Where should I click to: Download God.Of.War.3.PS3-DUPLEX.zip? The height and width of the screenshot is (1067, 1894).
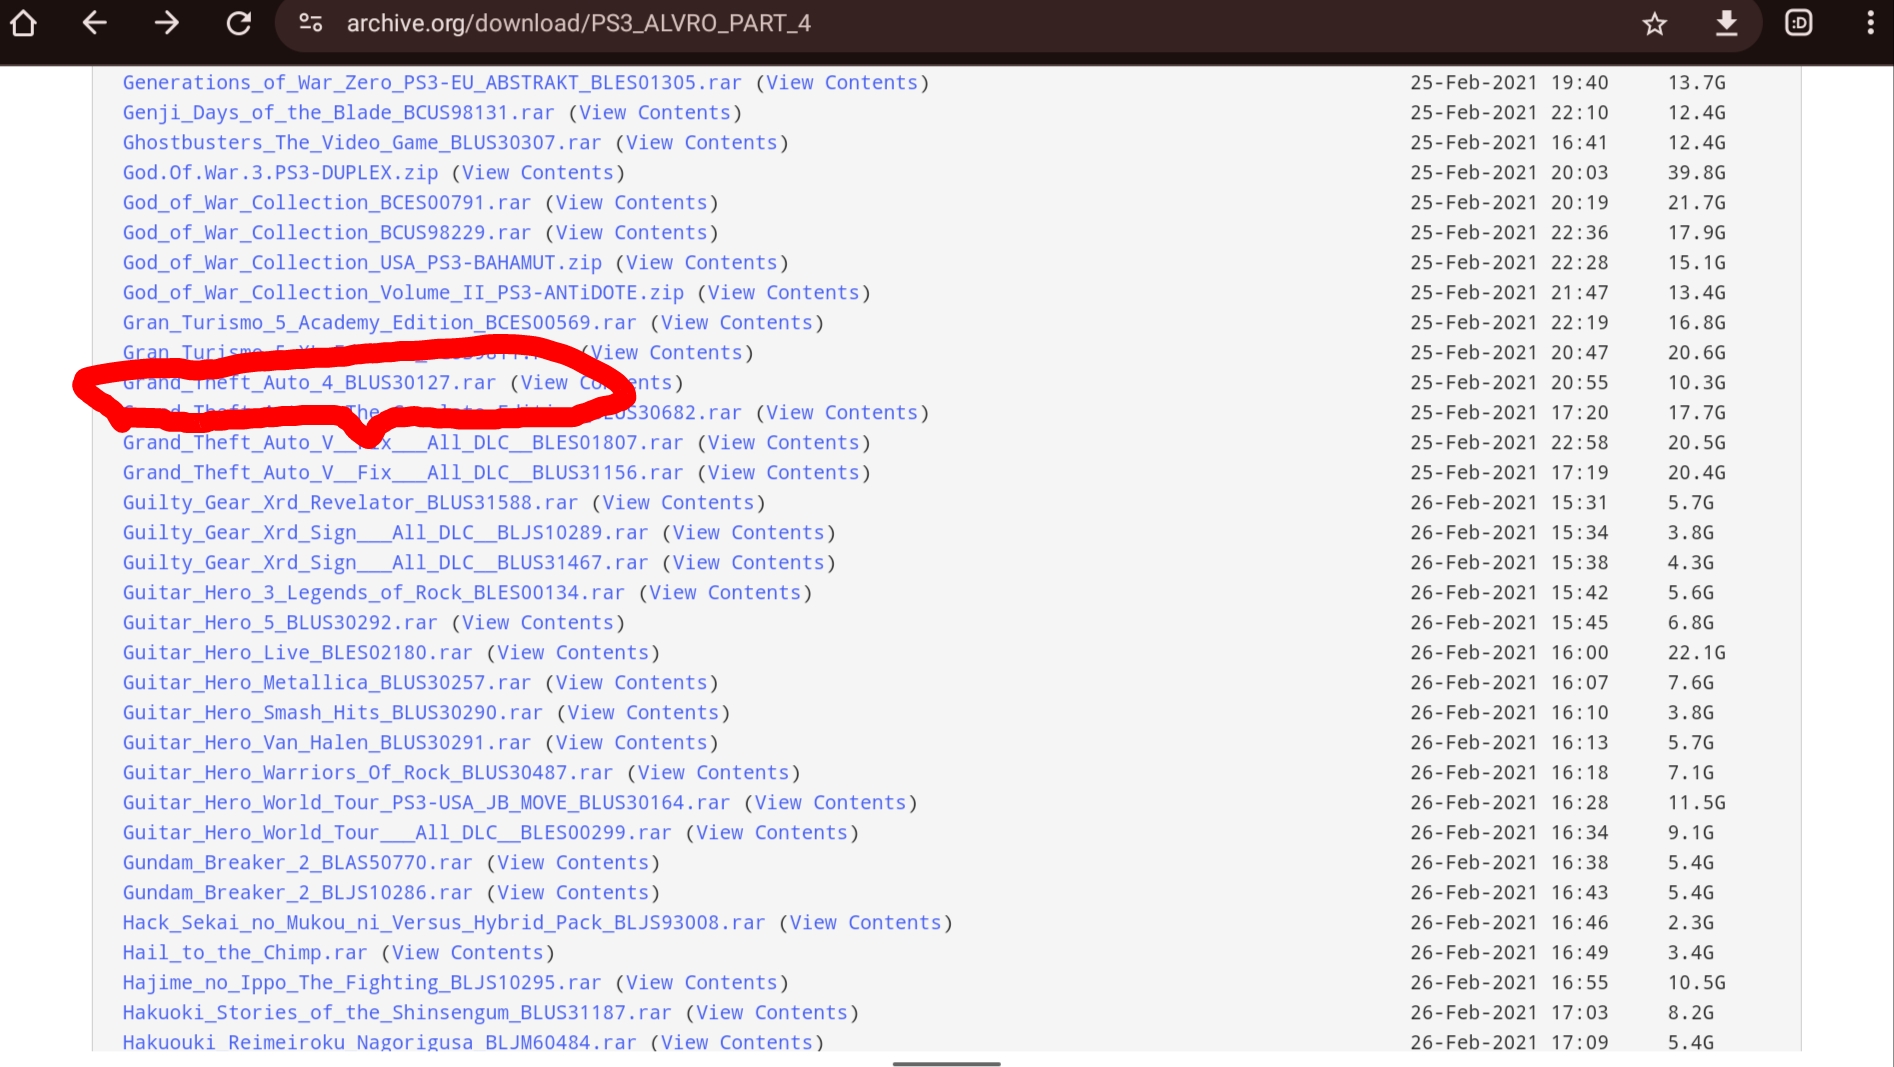pos(280,173)
